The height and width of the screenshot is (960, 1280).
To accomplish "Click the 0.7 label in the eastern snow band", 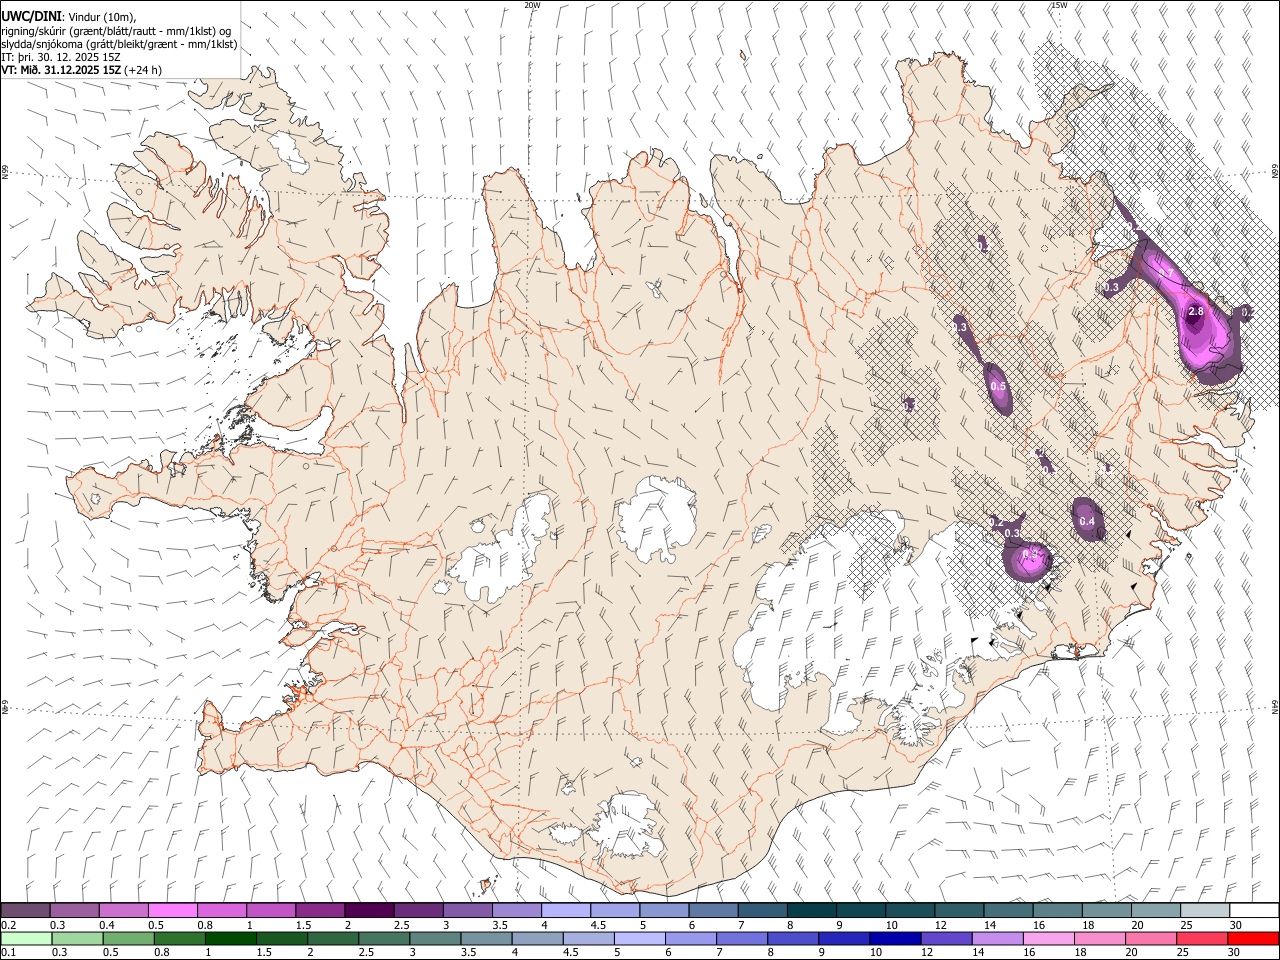I will (x=1165, y=273).
